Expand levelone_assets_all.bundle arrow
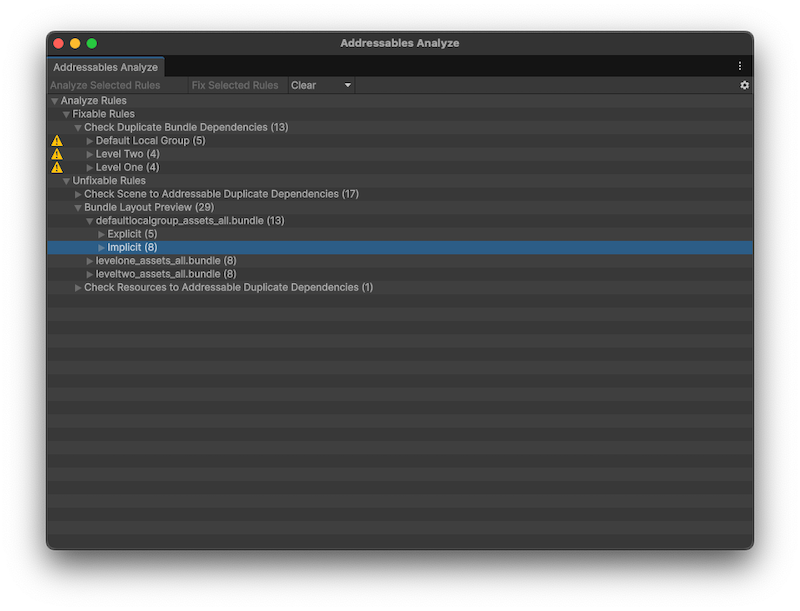The height and width of the screenshot is (611, 800). click(90, 261)
